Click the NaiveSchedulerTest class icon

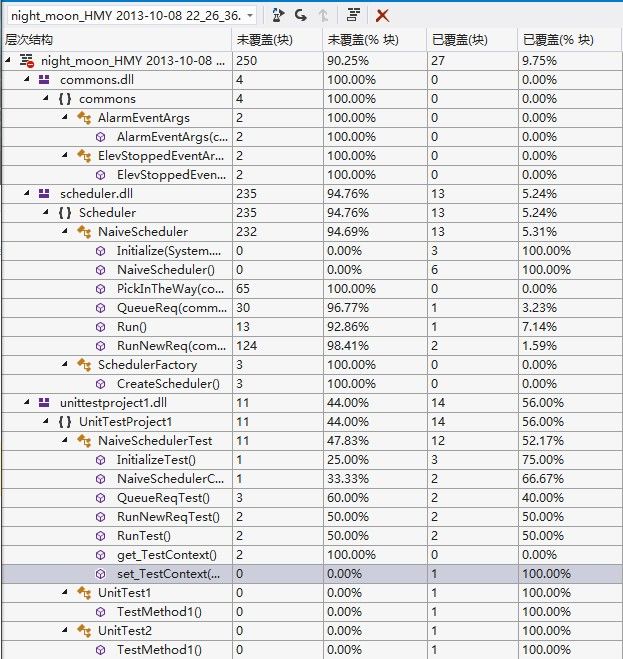pos(84,441)
